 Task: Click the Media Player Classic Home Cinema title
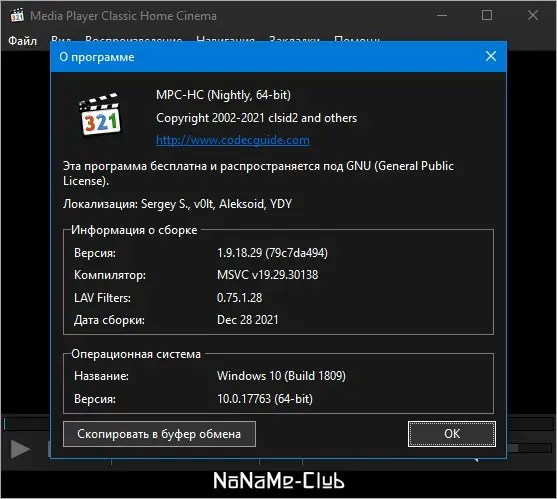tap(123, 16)
